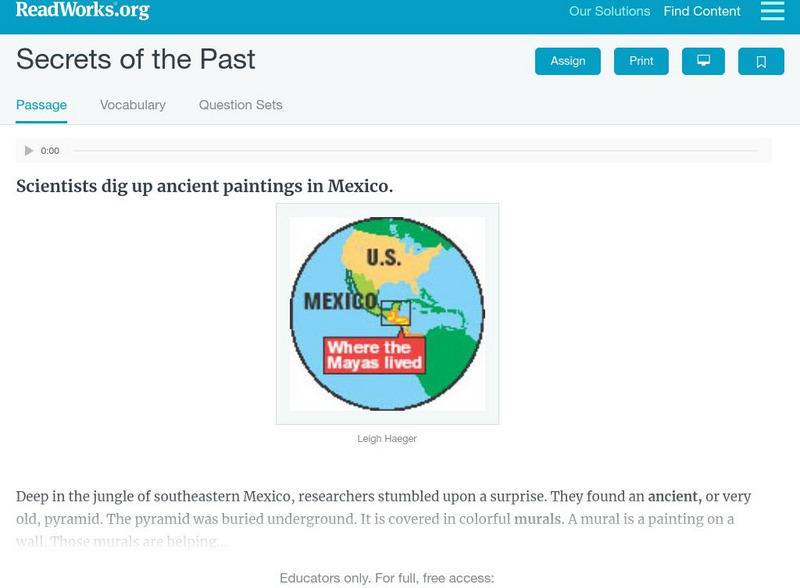Click the bold vocabulary word 'ancient'
The height and width of the screenshot is (588, 800).
point(674,496)
